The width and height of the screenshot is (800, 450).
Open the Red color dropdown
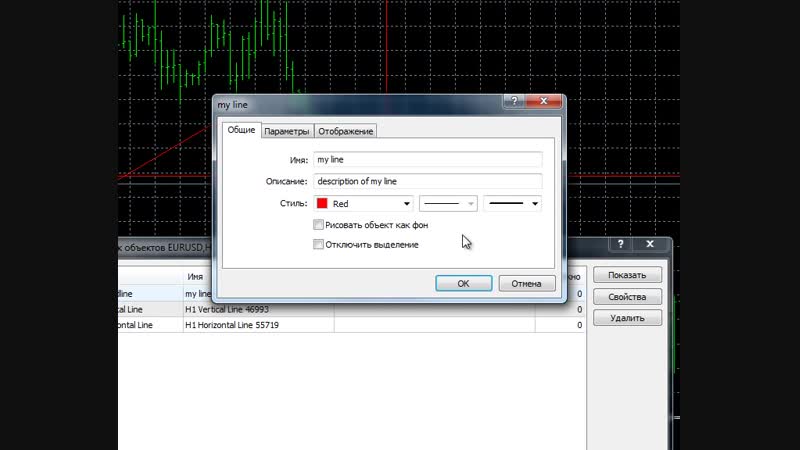(407, 204)
